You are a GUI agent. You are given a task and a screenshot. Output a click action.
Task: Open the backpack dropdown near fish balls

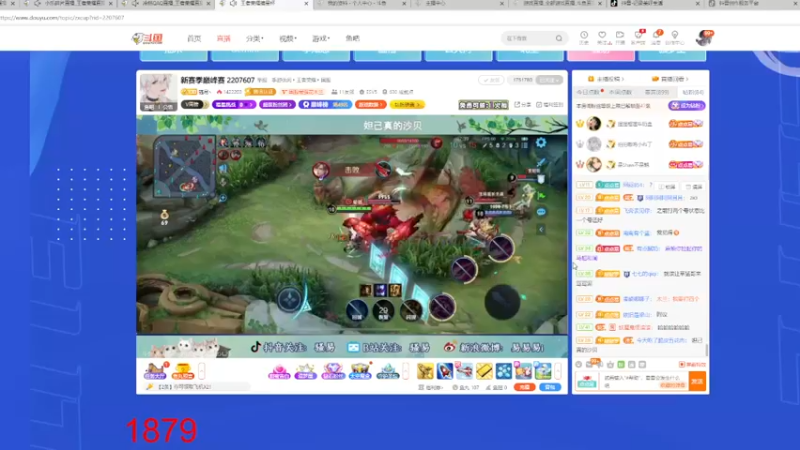(x=431, y=387)
